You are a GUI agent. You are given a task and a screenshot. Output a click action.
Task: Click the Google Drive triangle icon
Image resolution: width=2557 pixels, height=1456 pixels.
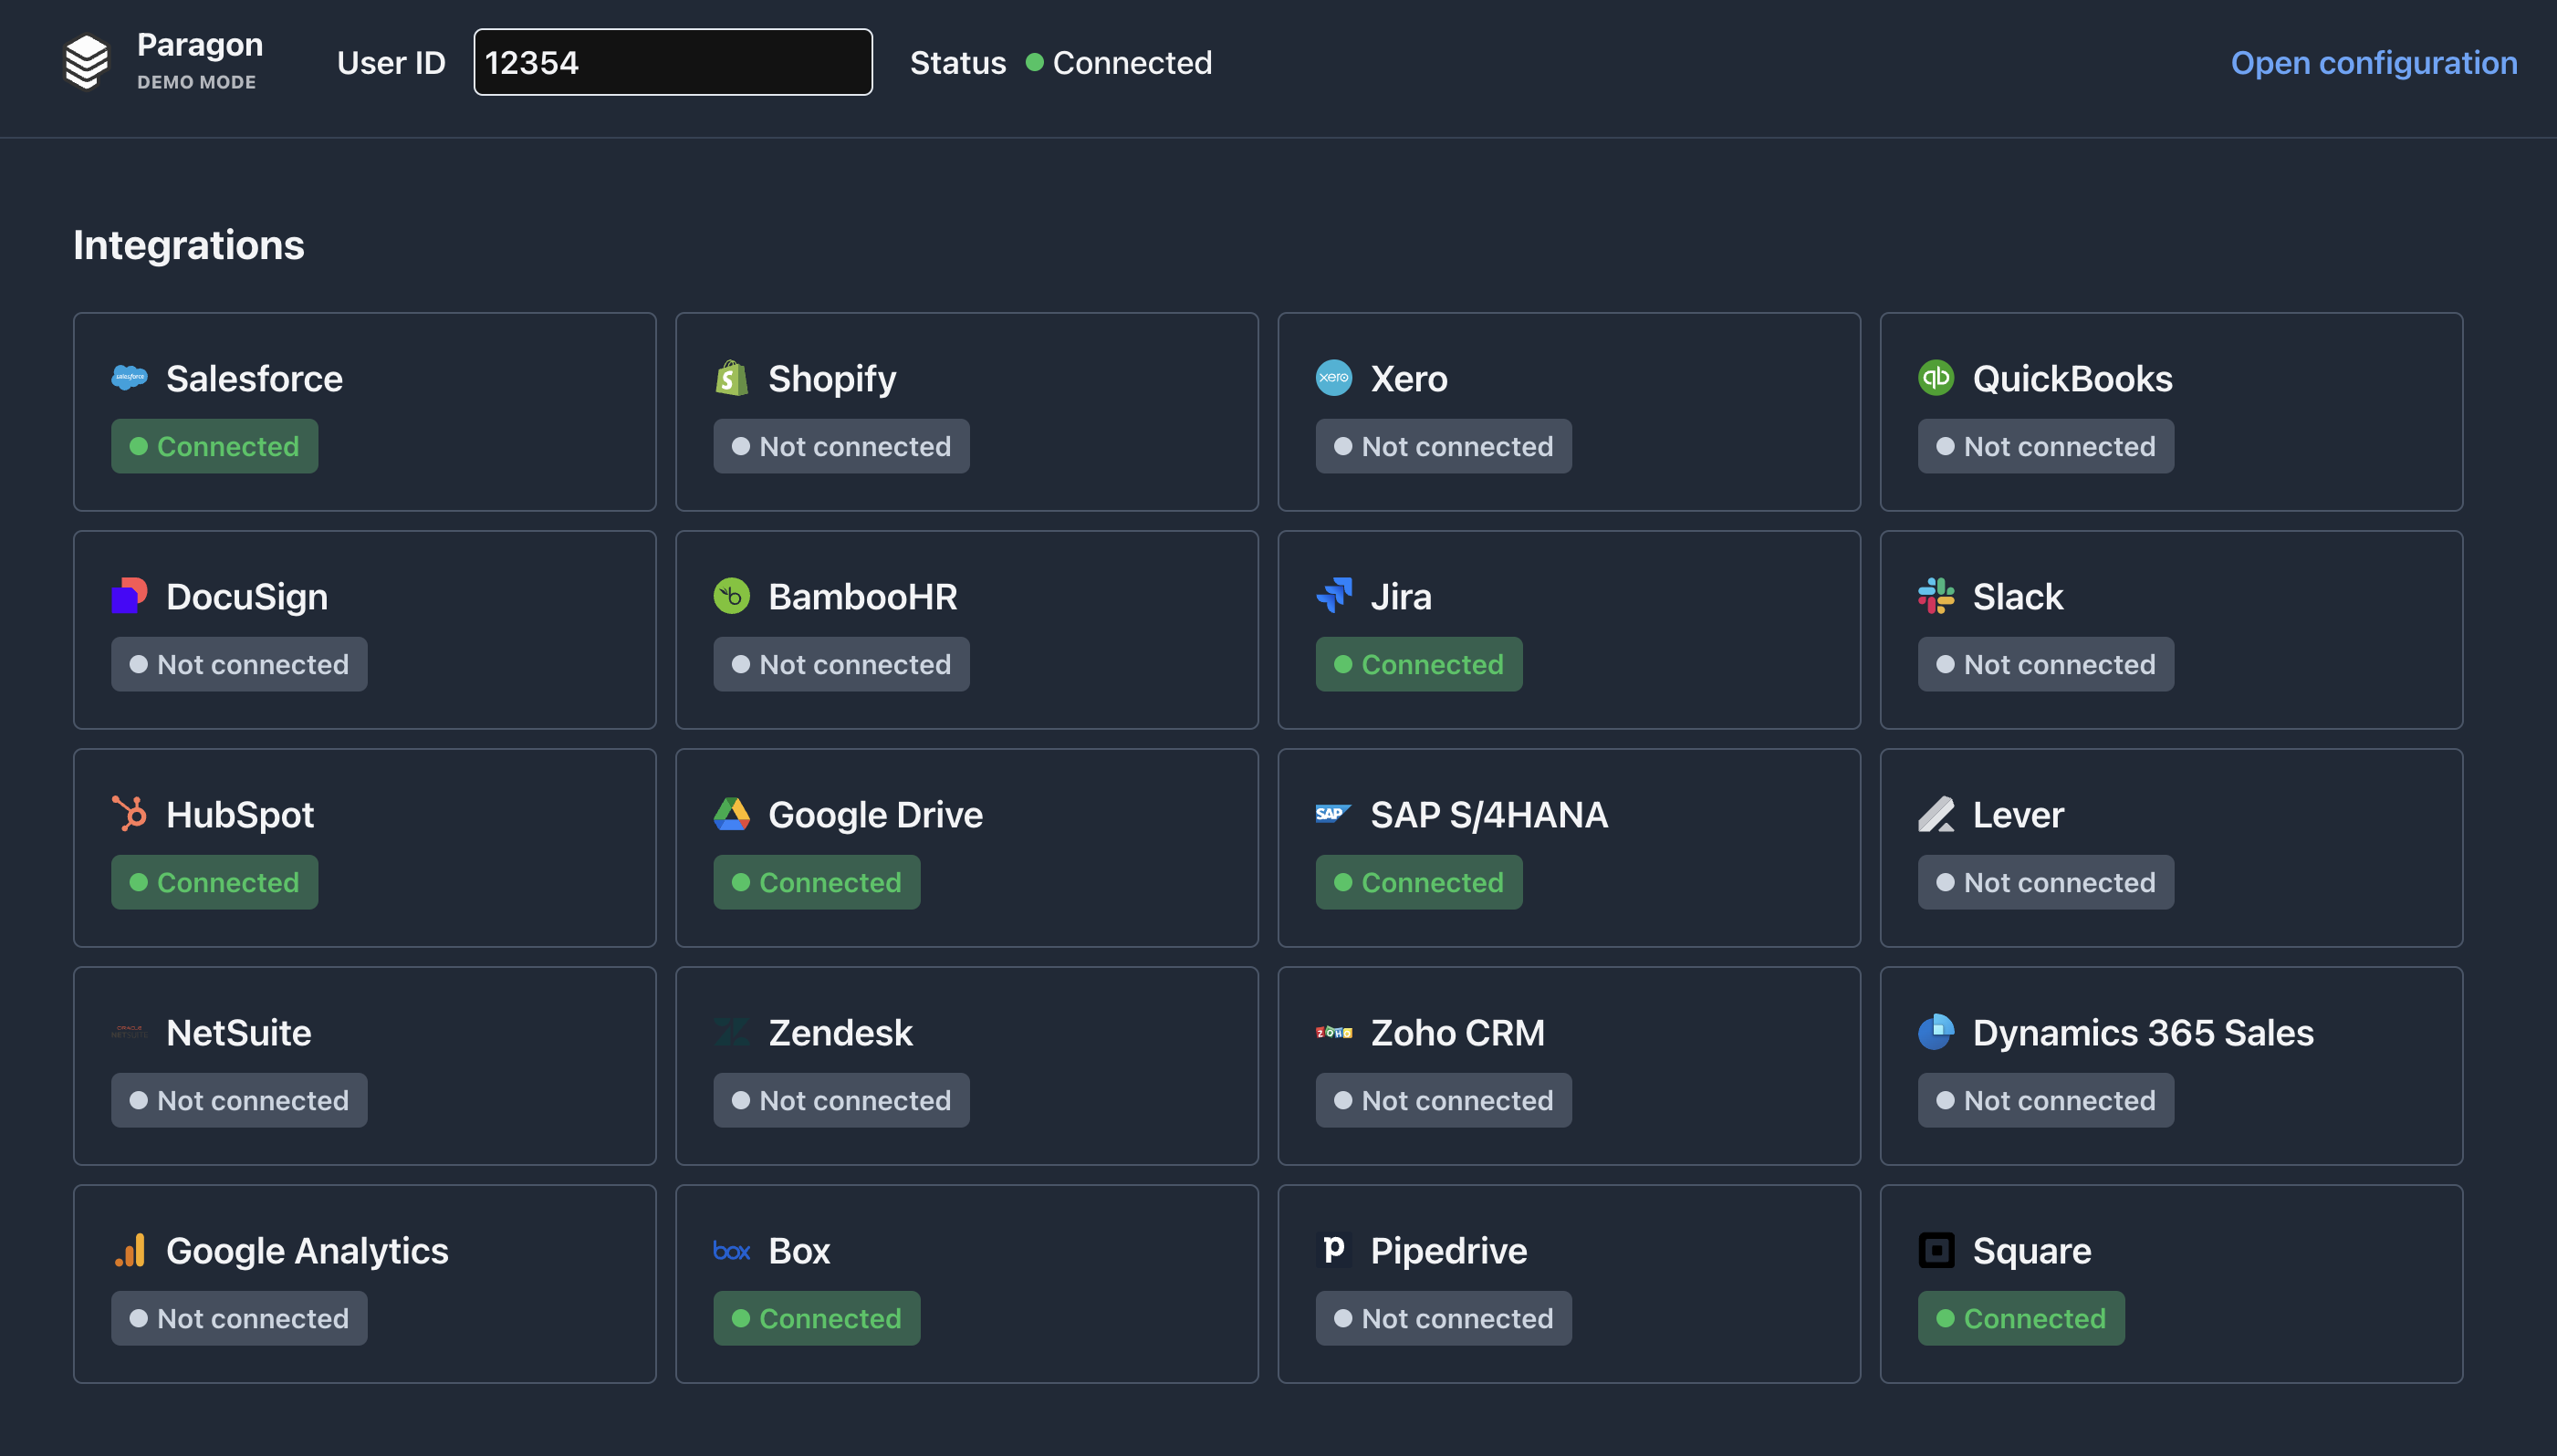(732, 814)
